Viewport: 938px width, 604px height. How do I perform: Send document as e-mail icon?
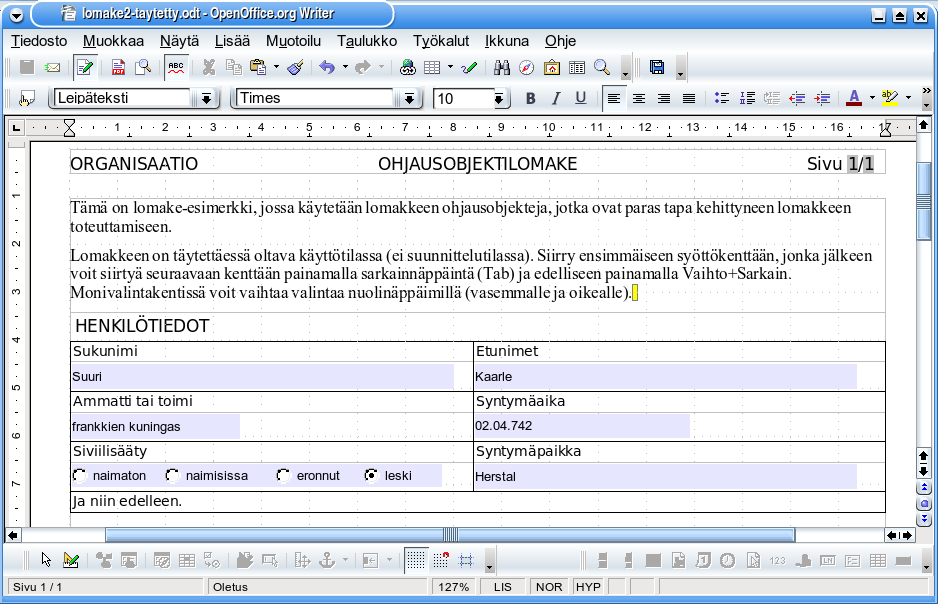tap(53, 68)
